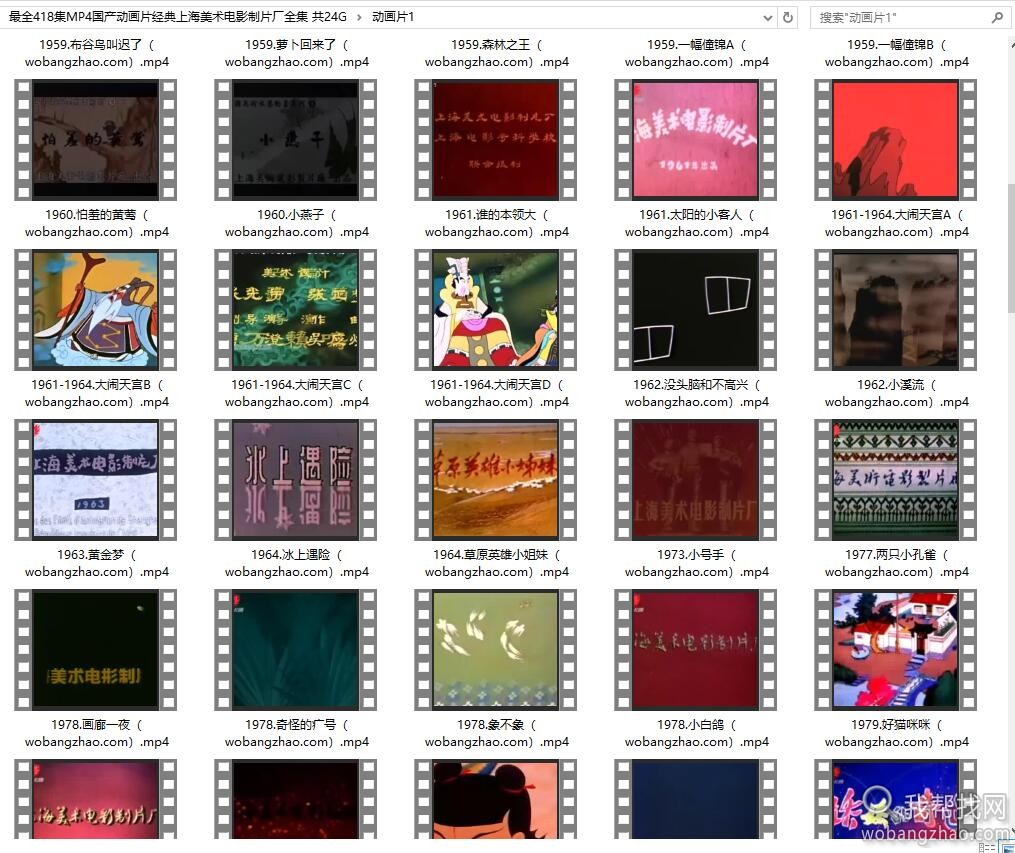Viewport: 1015px width, 853px height.
Task: Select the 大闹天宫D video thumbnail
Action: (x=496, y=309)
